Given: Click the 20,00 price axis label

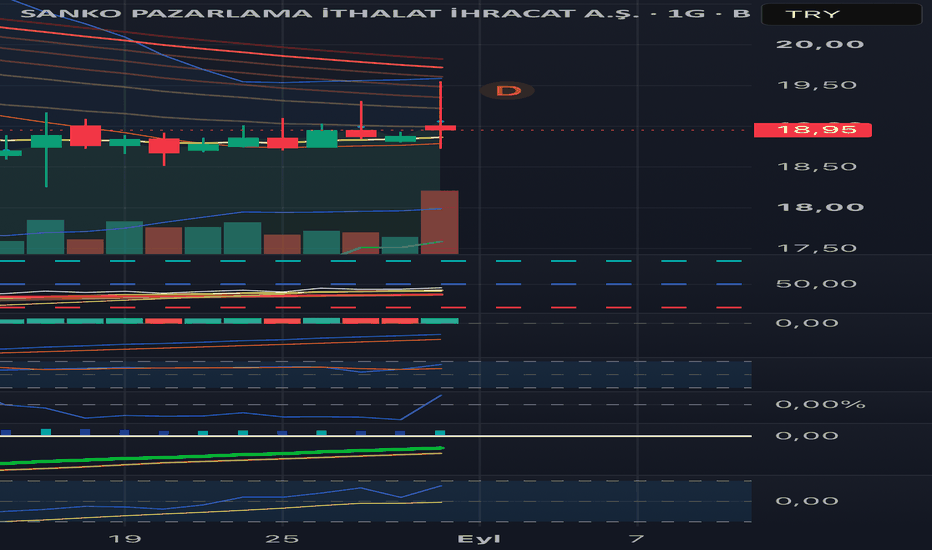Looking at the screenshot, I should point(820,45).
